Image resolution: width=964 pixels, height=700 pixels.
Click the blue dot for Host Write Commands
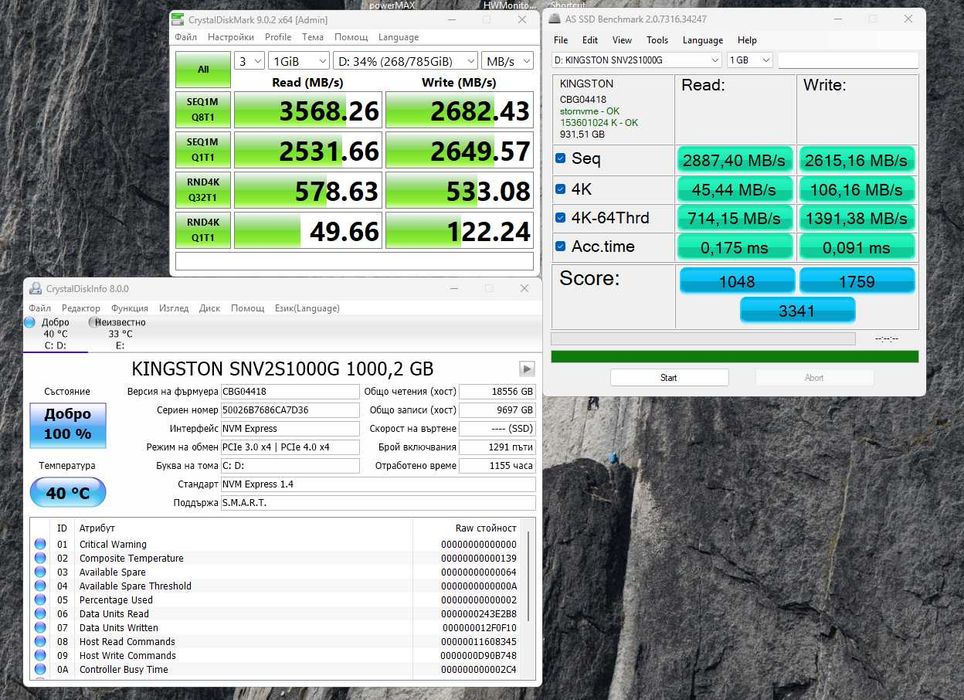coord(41,655)
